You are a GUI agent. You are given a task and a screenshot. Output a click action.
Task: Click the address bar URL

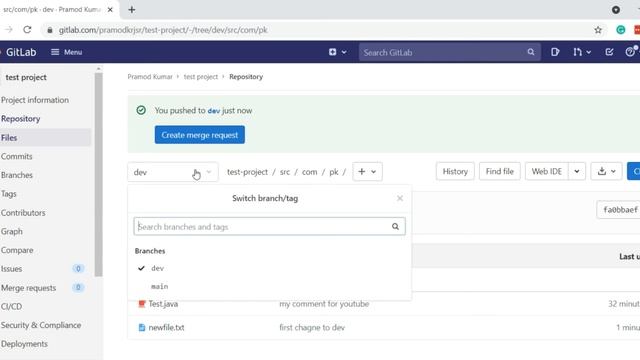pyautogui.click(x=163, y=30)
